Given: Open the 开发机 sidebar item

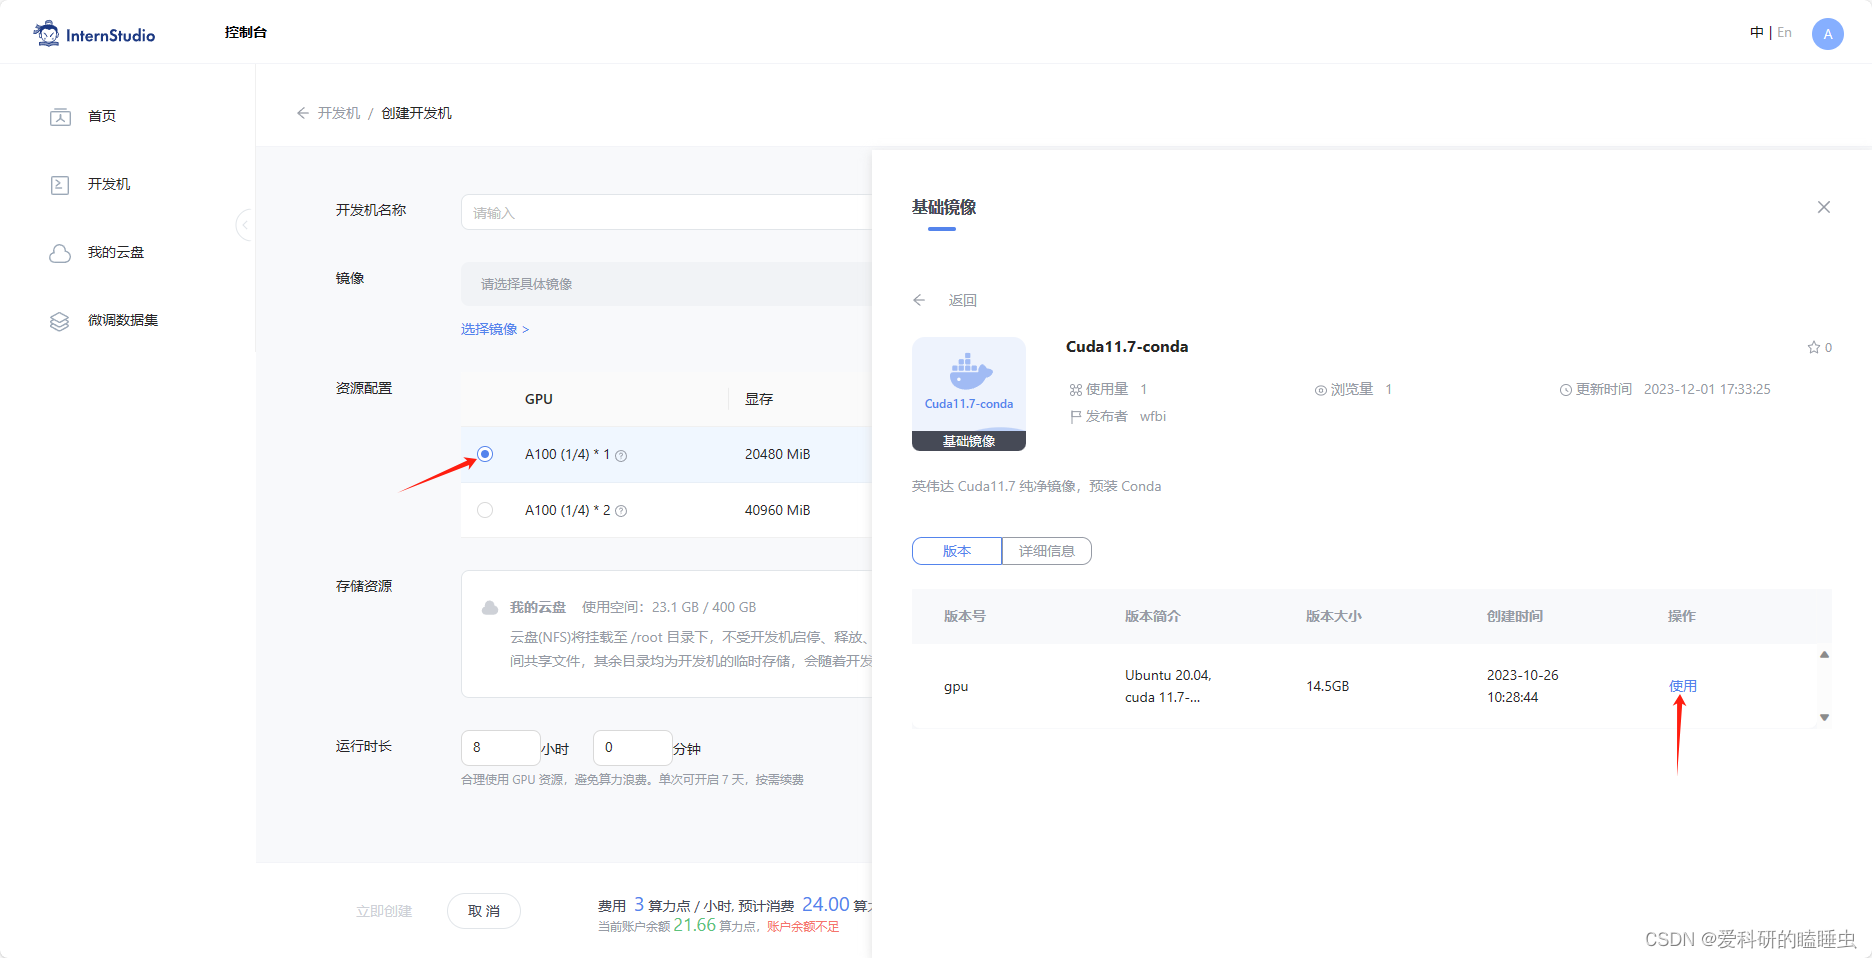Looking at the screenshot, I should click(x=108, y=184).
